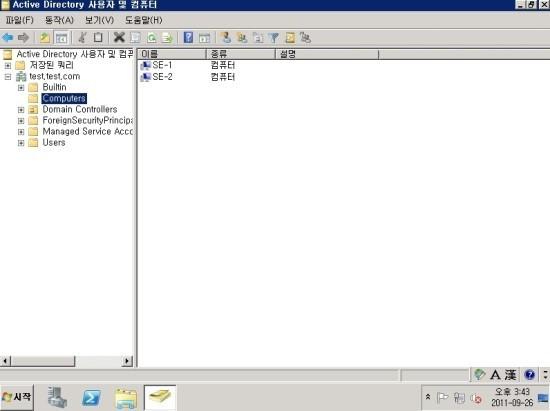Expand the 저장된 쿼리 node

[8, 66]
